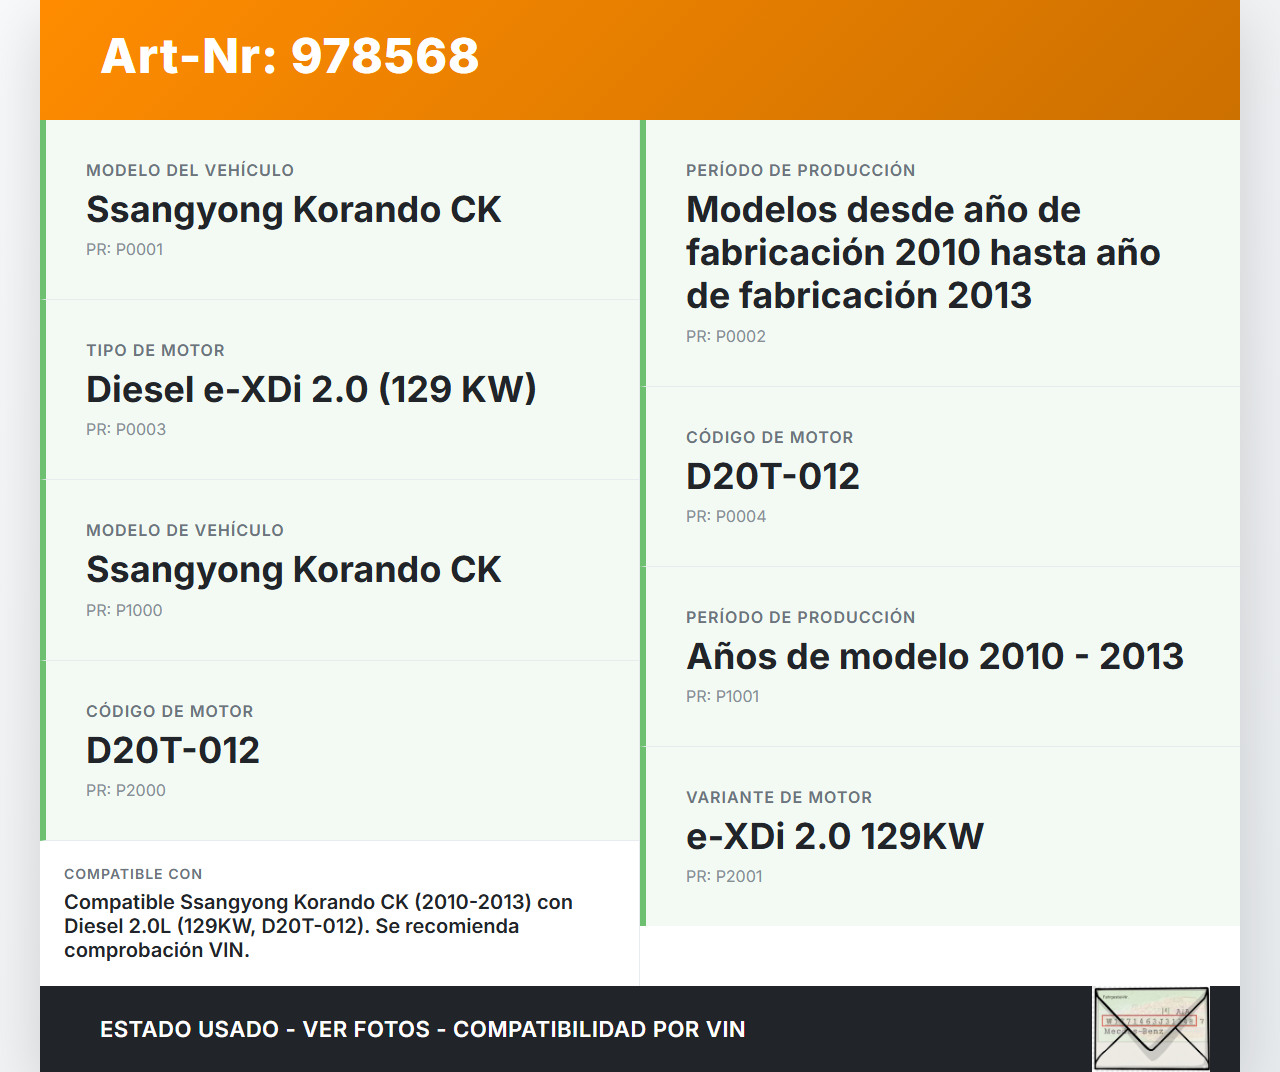
Task: Select the Años de modelo 2010 - 2013 entry
Action: point(934,657)
